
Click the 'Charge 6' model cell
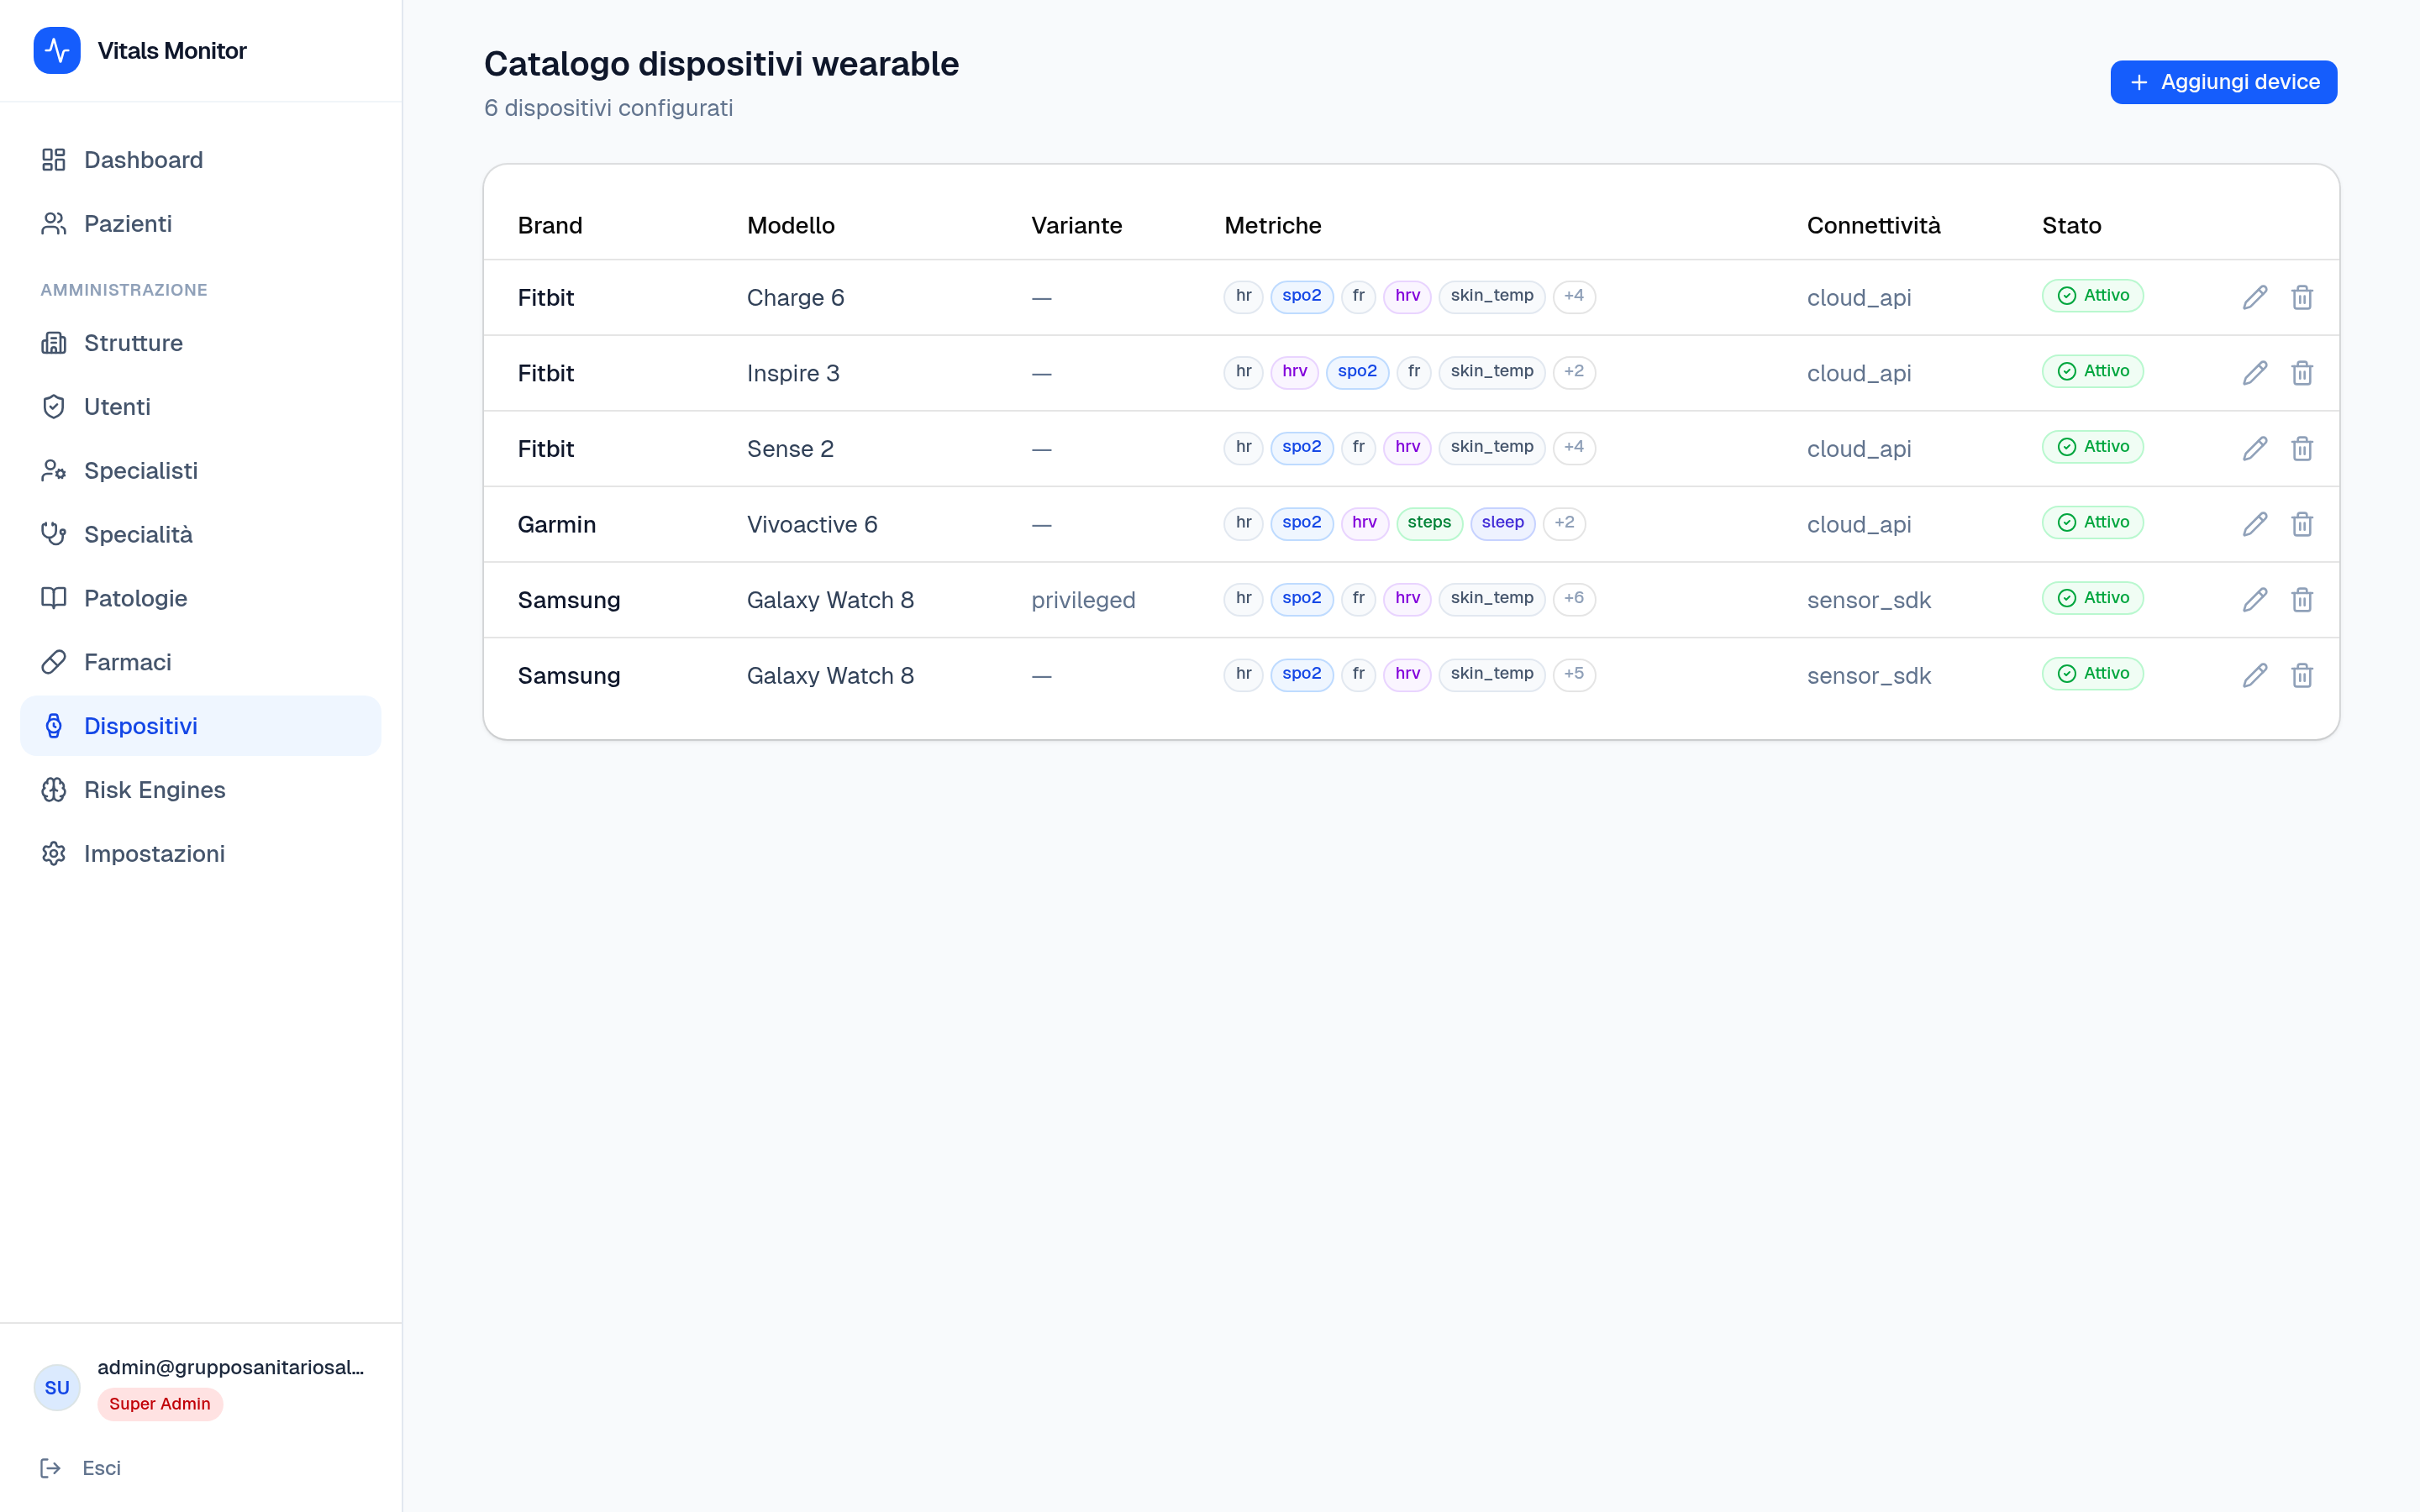point(795,298)
